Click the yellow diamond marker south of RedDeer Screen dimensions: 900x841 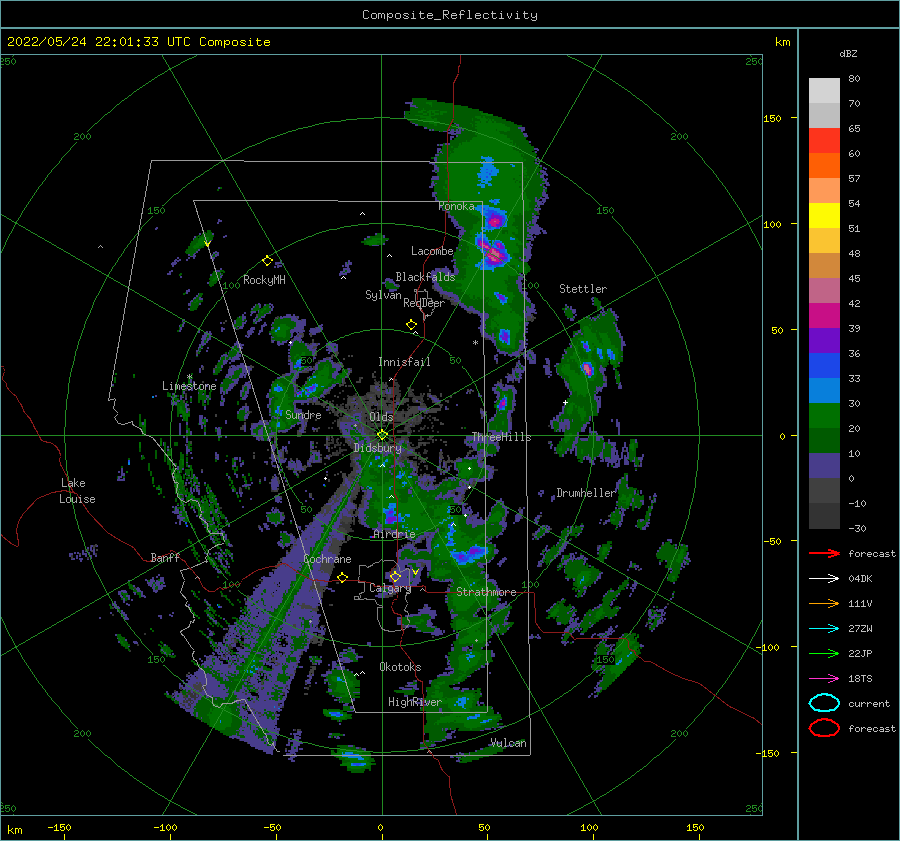pos(412,324)
